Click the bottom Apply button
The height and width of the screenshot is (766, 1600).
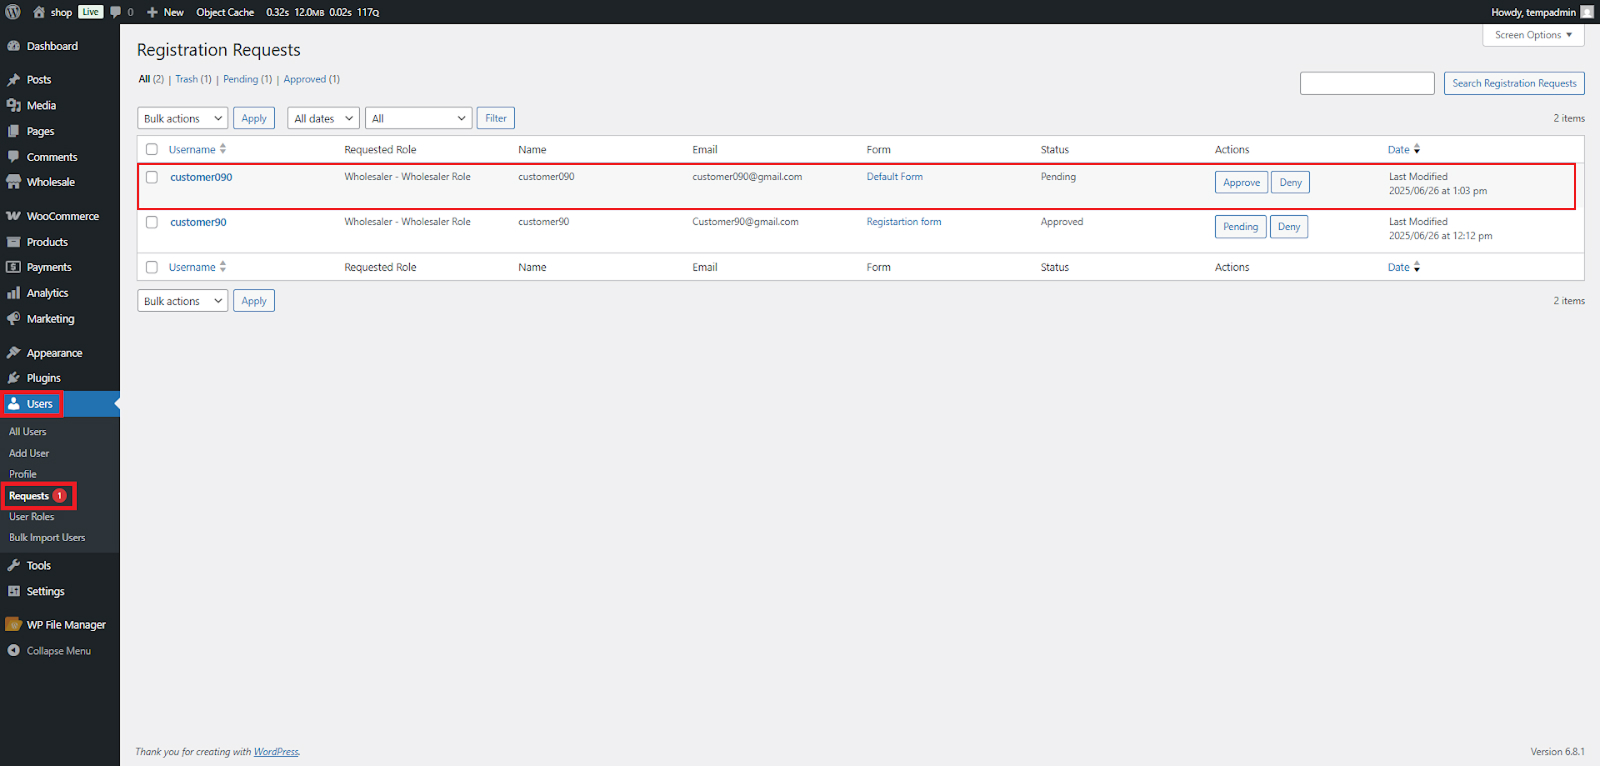254,301
